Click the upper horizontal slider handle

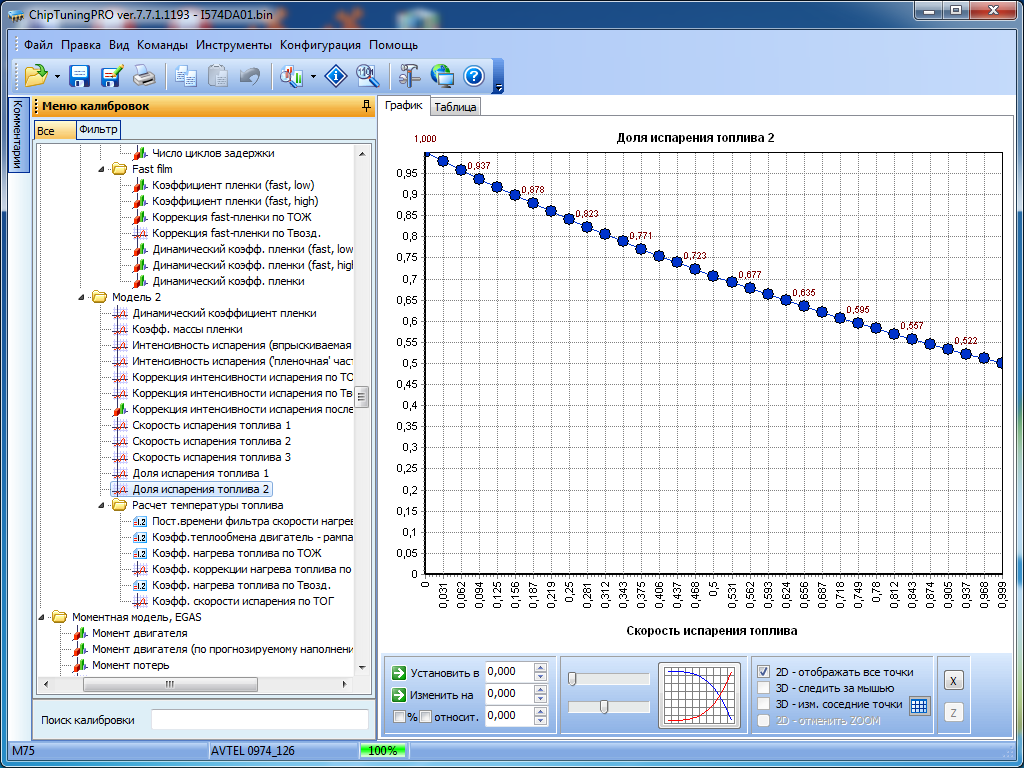point(572,679)
